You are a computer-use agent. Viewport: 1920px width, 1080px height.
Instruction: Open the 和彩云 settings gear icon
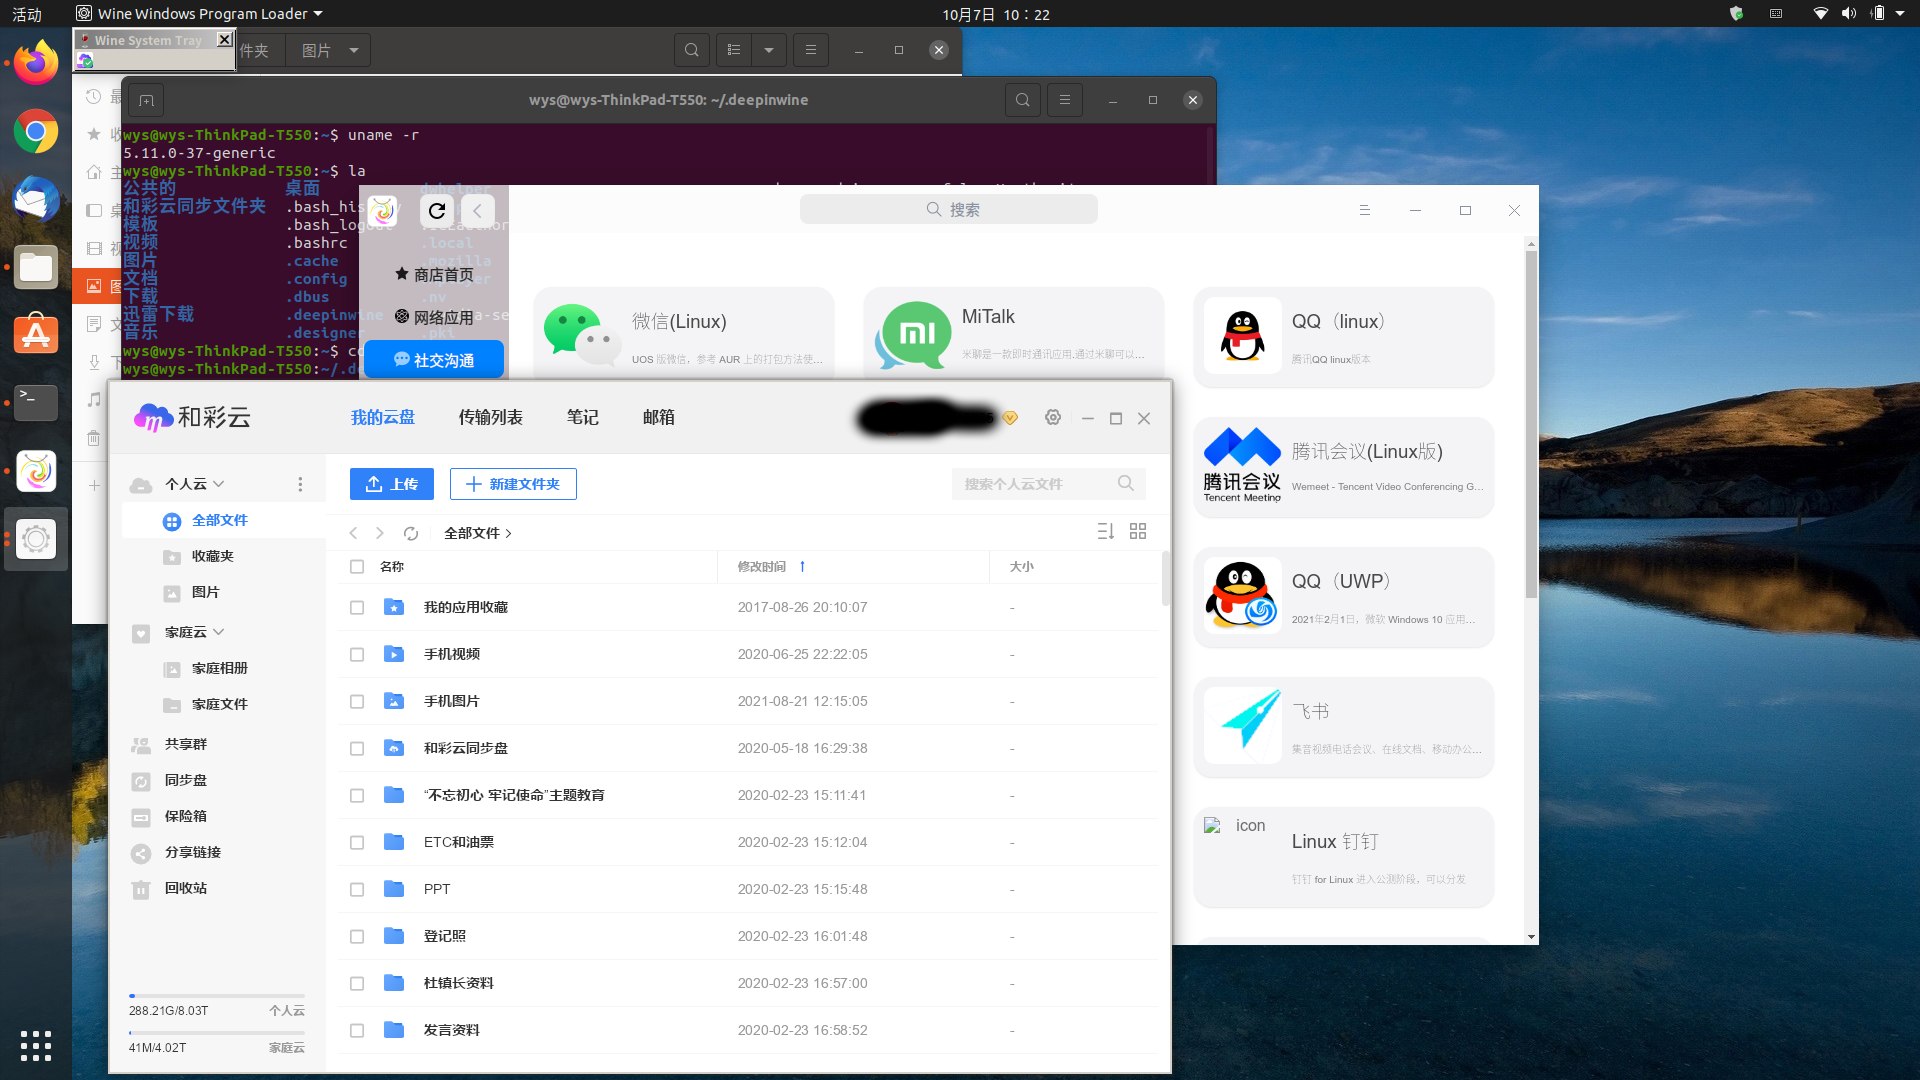click(1053, 418)
